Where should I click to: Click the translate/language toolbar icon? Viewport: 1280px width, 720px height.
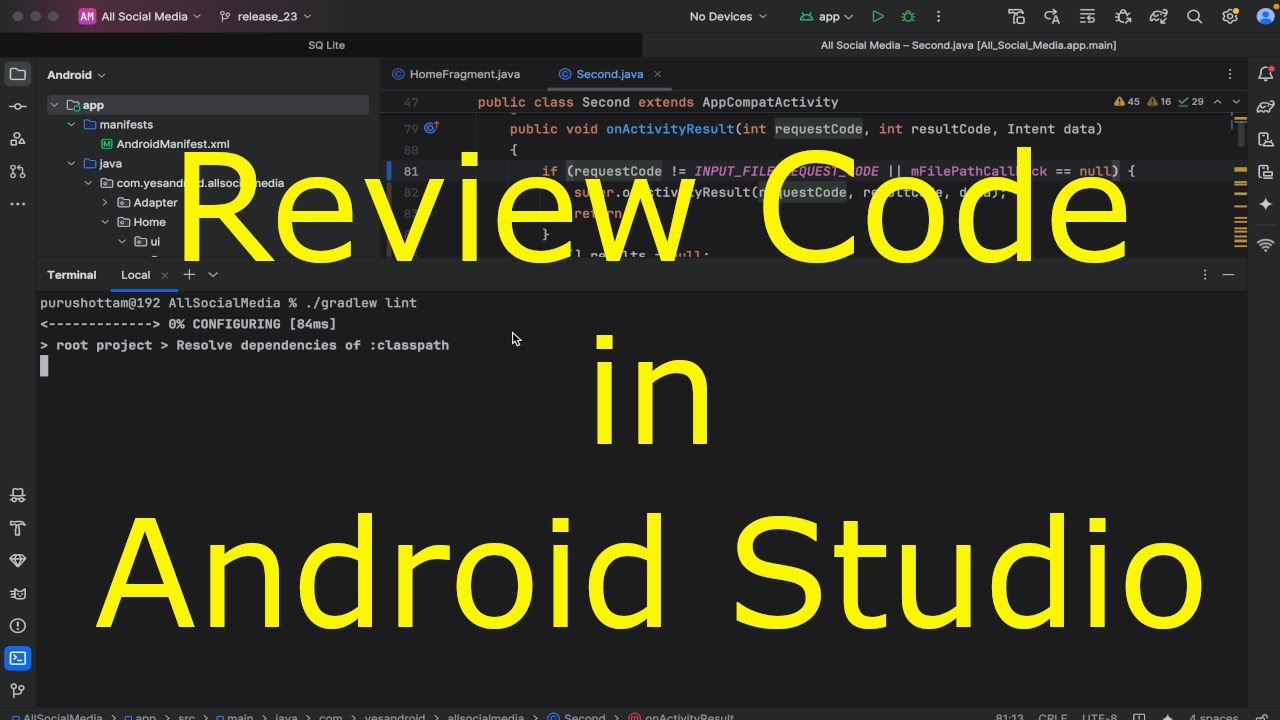(x=1052, y=16)
